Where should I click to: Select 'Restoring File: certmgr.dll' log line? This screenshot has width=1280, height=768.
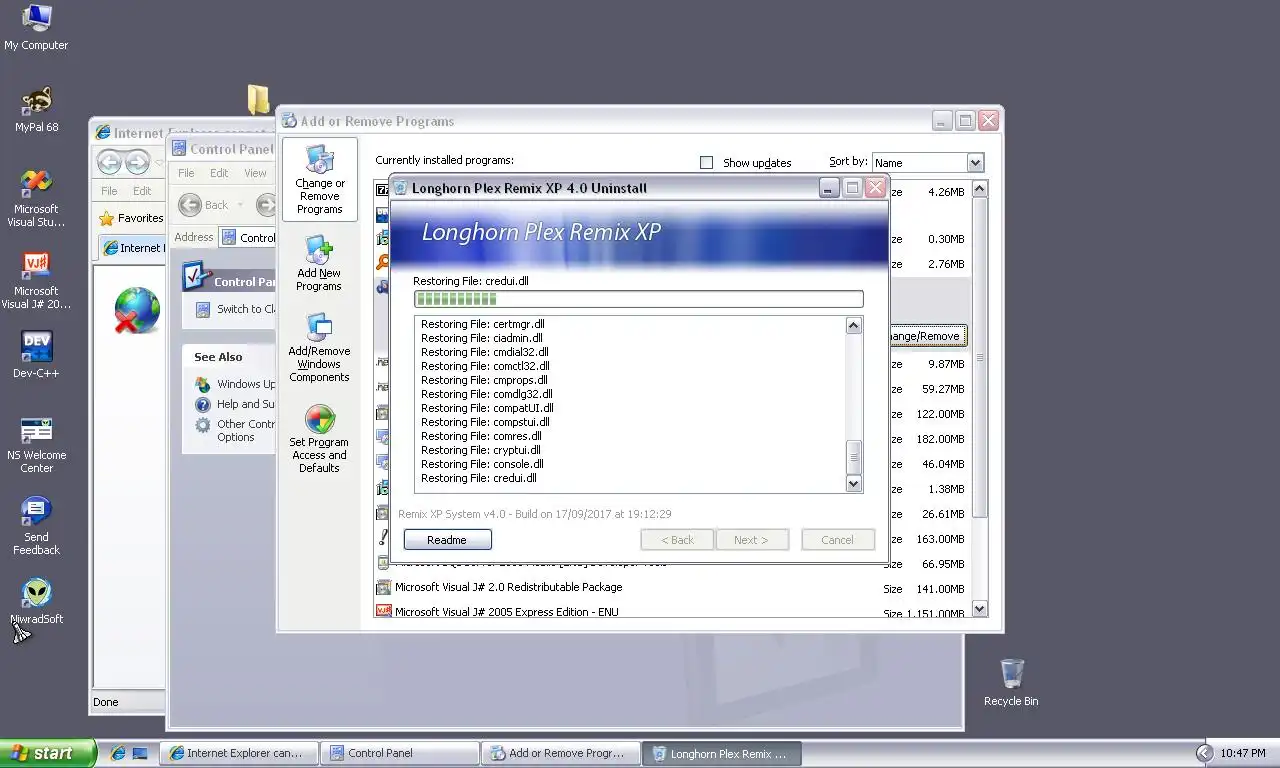pyautogui.click(x=483, y=324)
